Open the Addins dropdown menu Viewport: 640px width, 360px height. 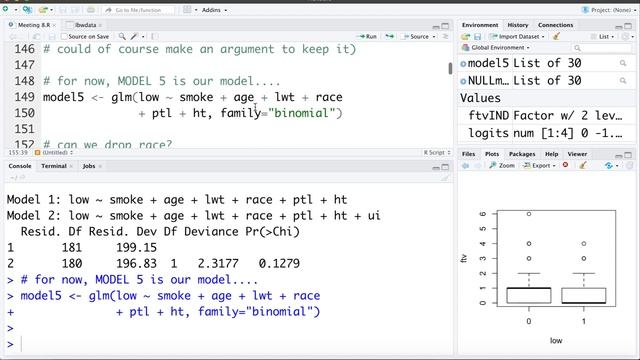tap(214, 10)
